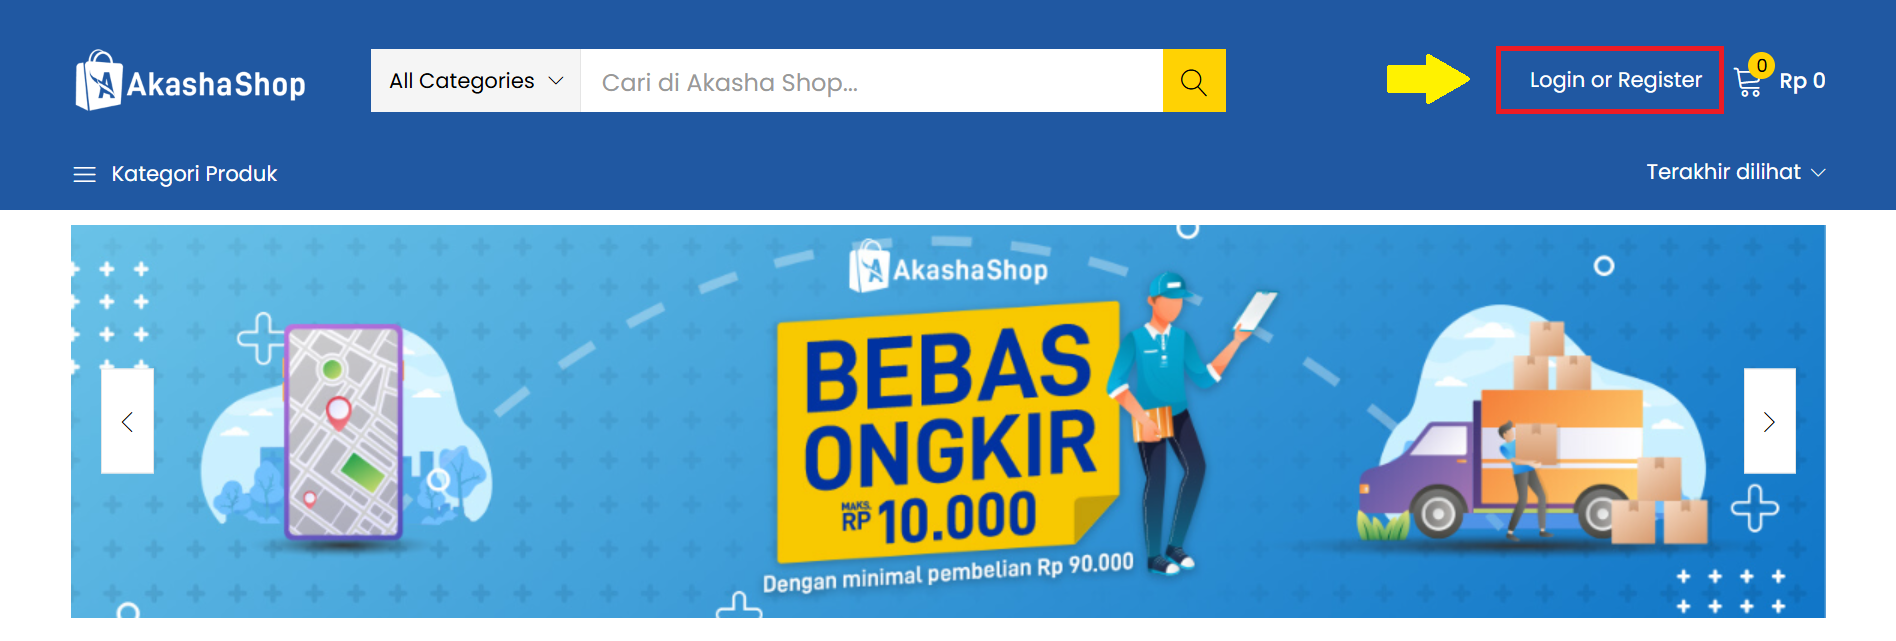
Task: Click Login or Register link
Action: click(1615, 80)
